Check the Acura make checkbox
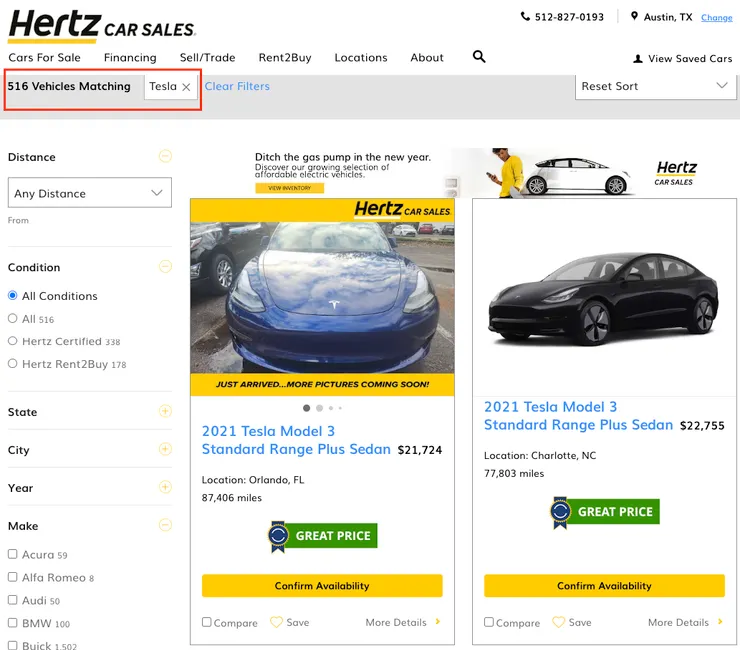This screenshot has height=650, width=740. [x=13, y=554]
